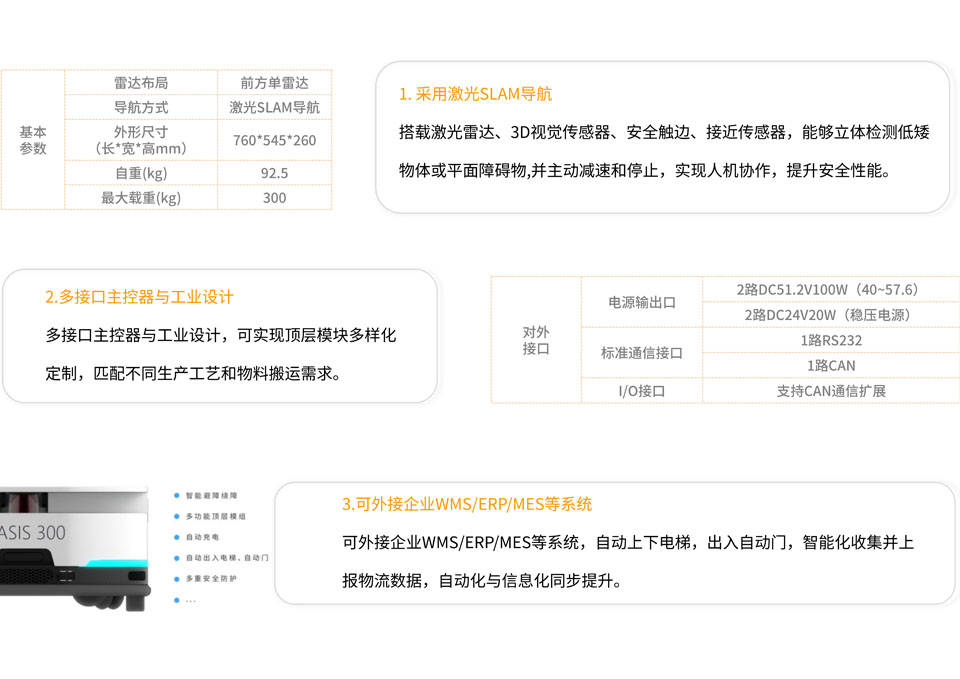Select the 激光SLAM导航 value cell
Screen dimensions: 960x679
274,107
